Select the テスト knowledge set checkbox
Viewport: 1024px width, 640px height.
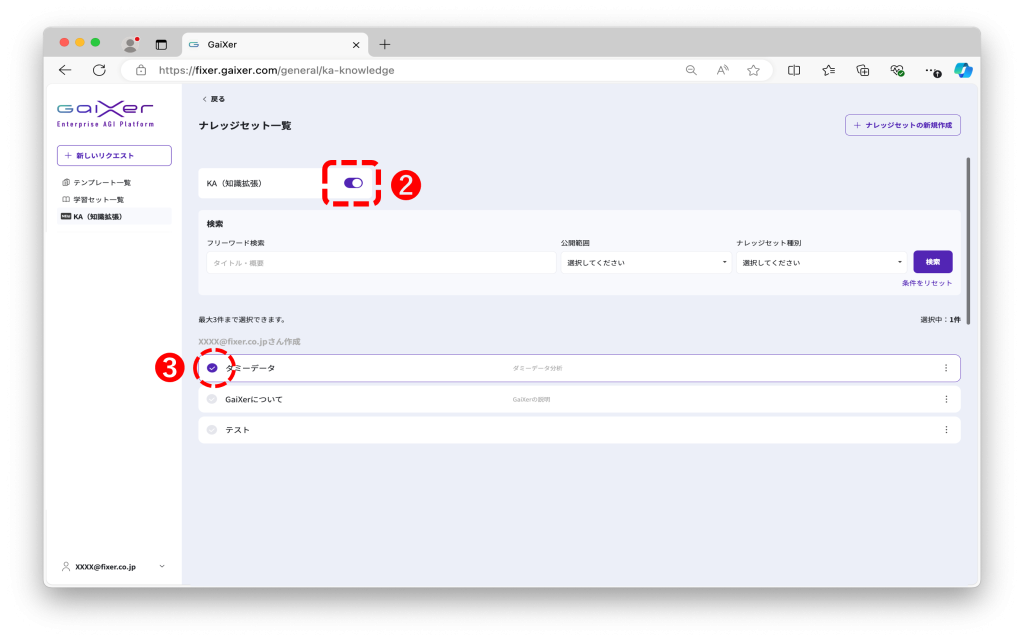(212, 430)
